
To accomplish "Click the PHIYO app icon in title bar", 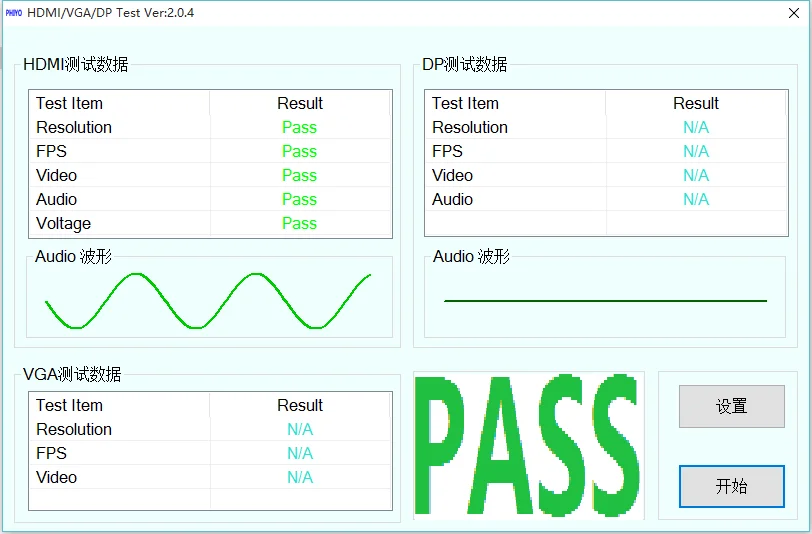I will point(13,13).
